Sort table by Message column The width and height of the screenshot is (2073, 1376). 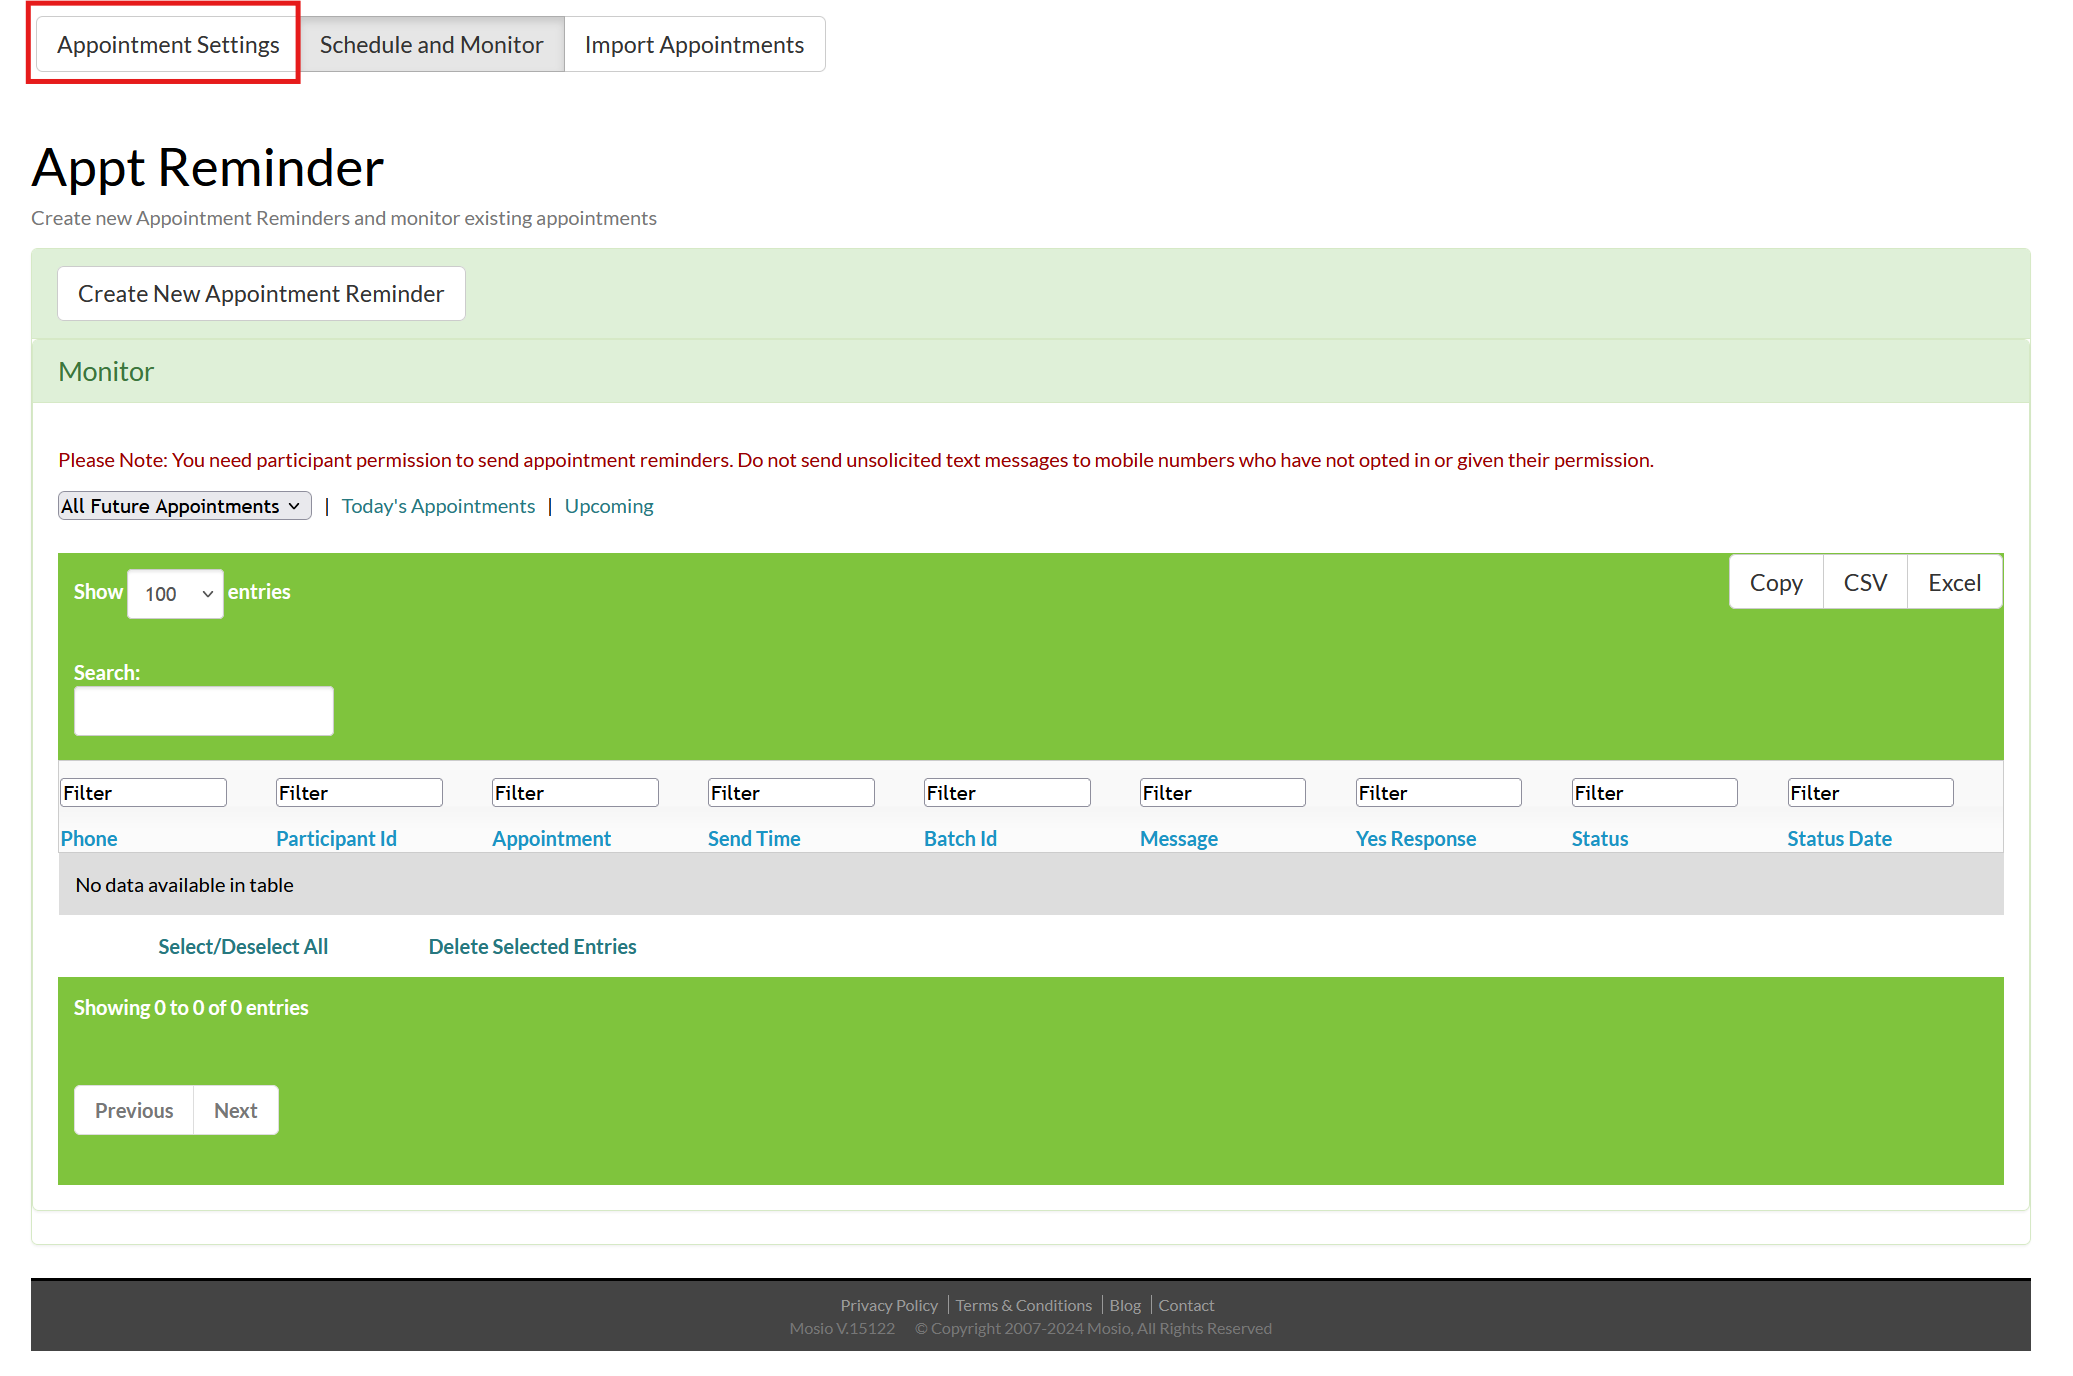(1179, 838)
